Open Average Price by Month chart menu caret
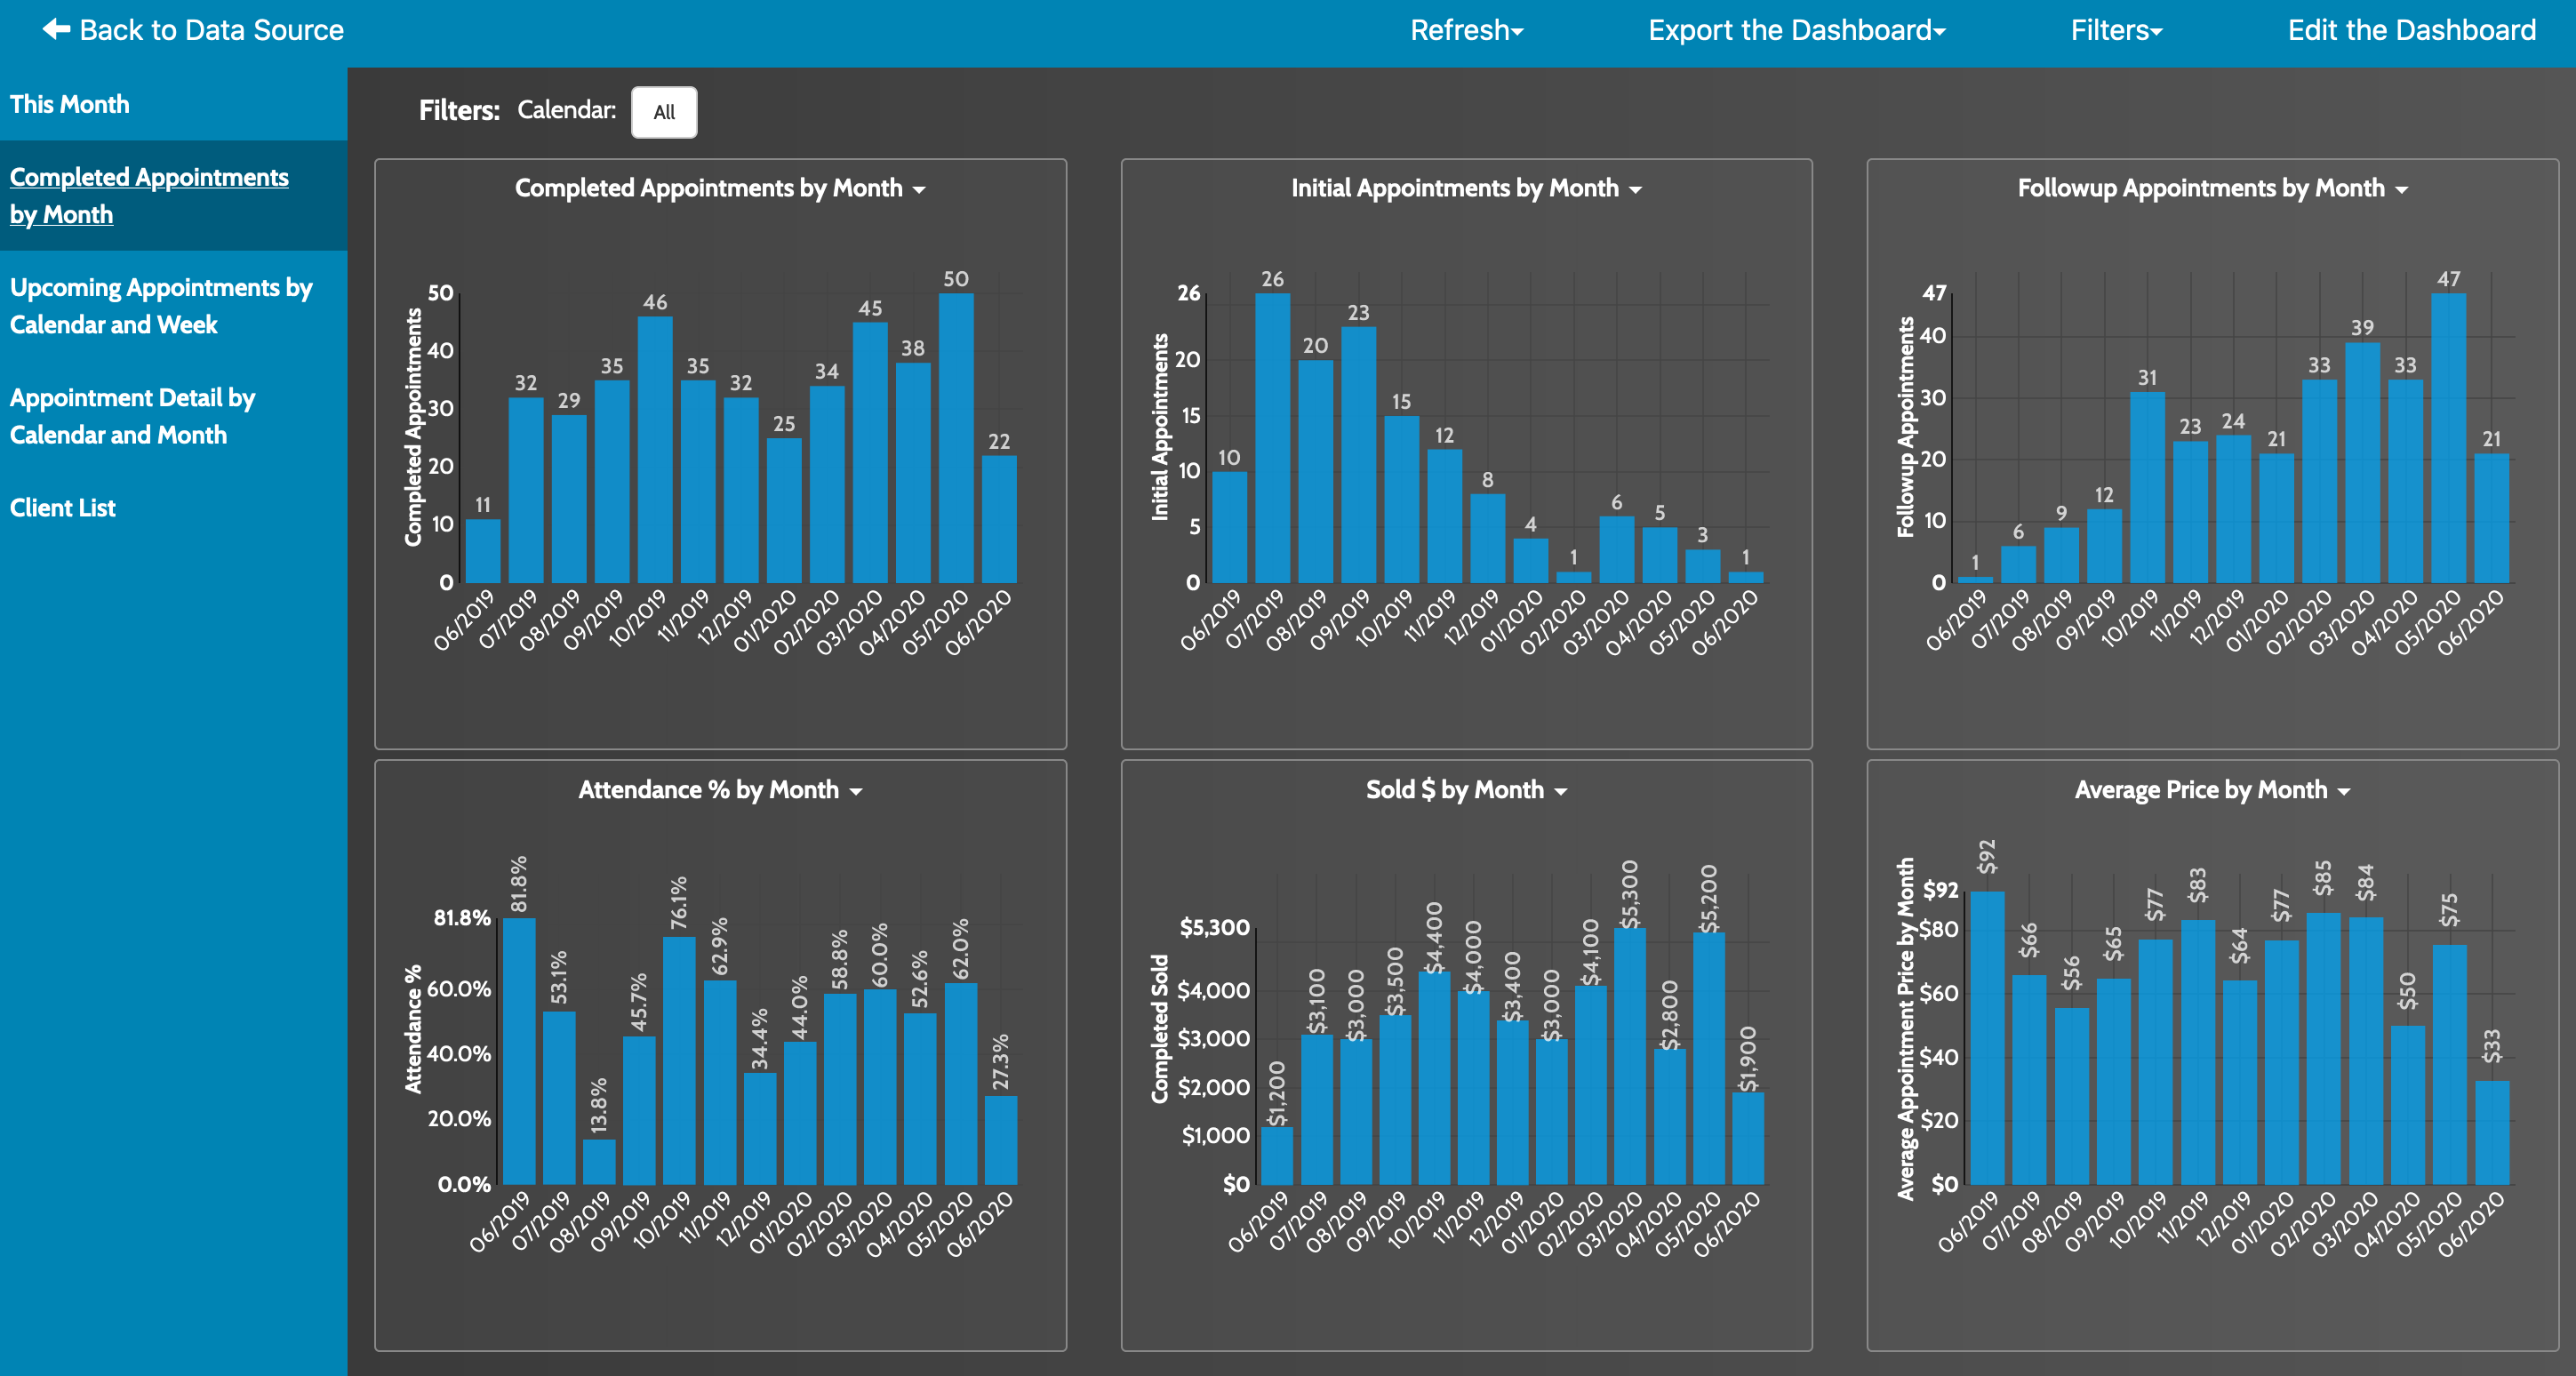2576x1376 pixels. click(2343, 792)
